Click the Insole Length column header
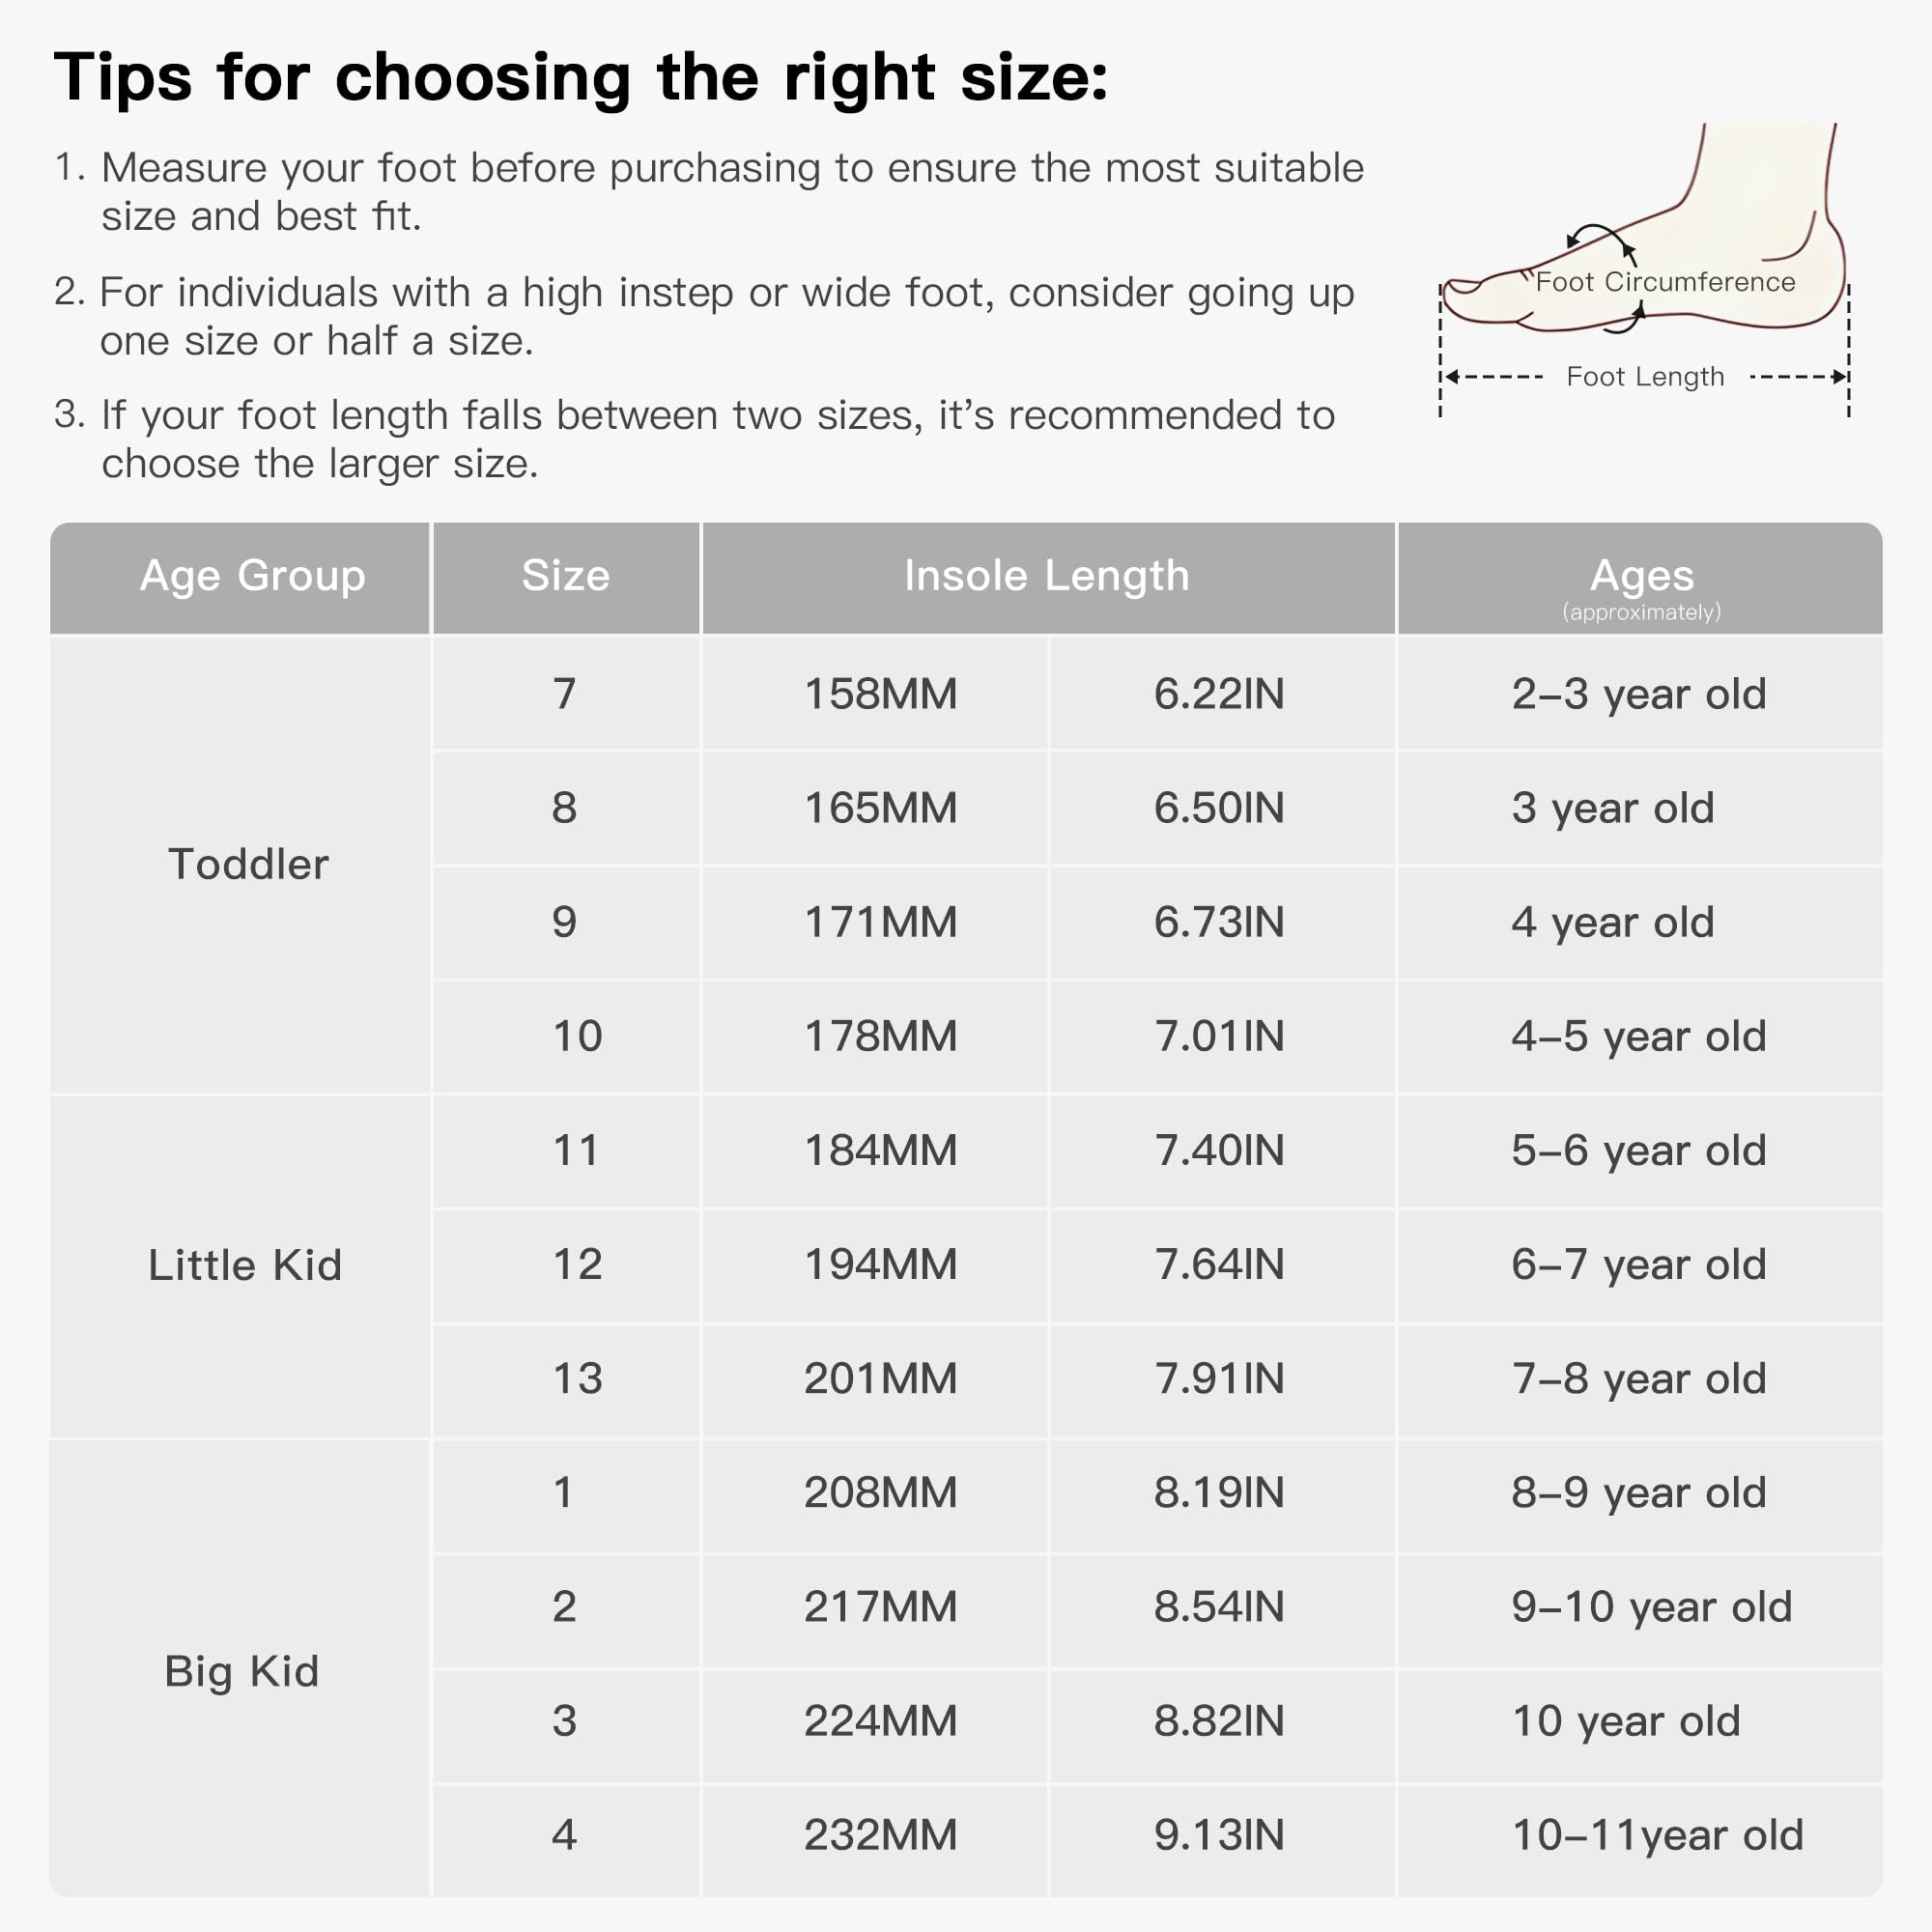Image resolution: width=1932 pixels, height=1932 pixels. tap(1046, 576)
